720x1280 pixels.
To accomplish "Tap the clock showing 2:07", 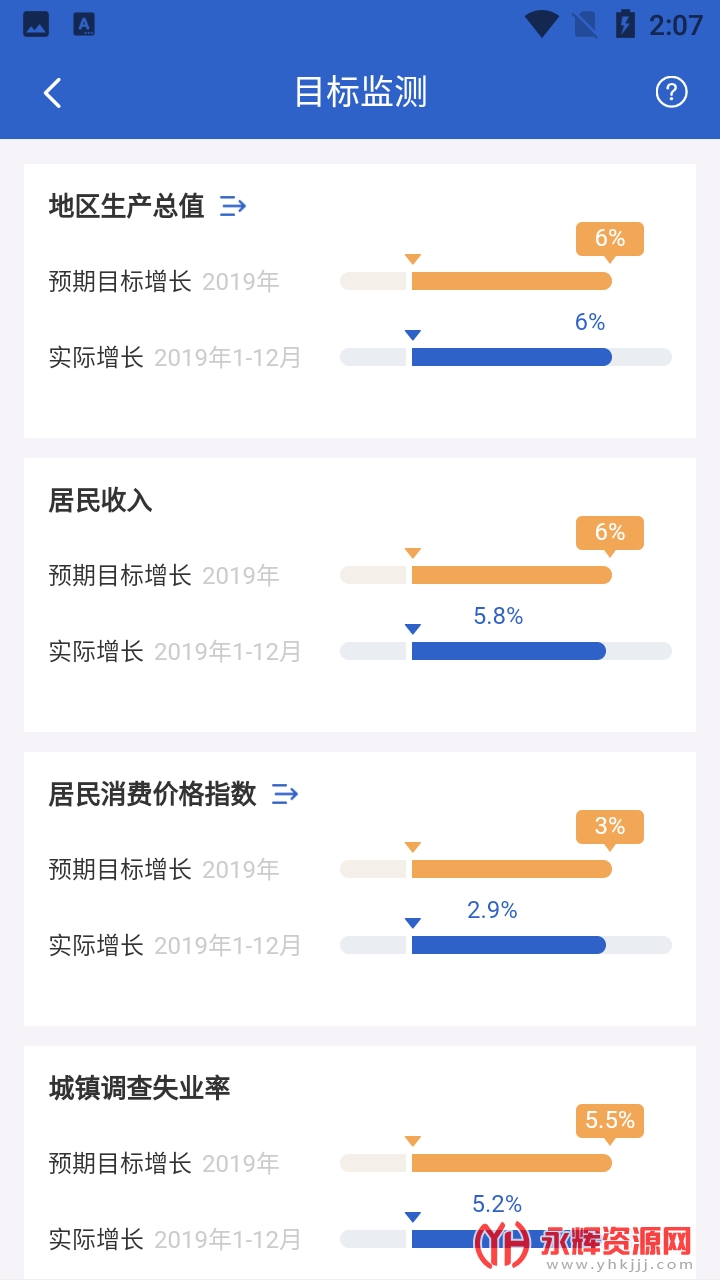I will click(676, 24).
